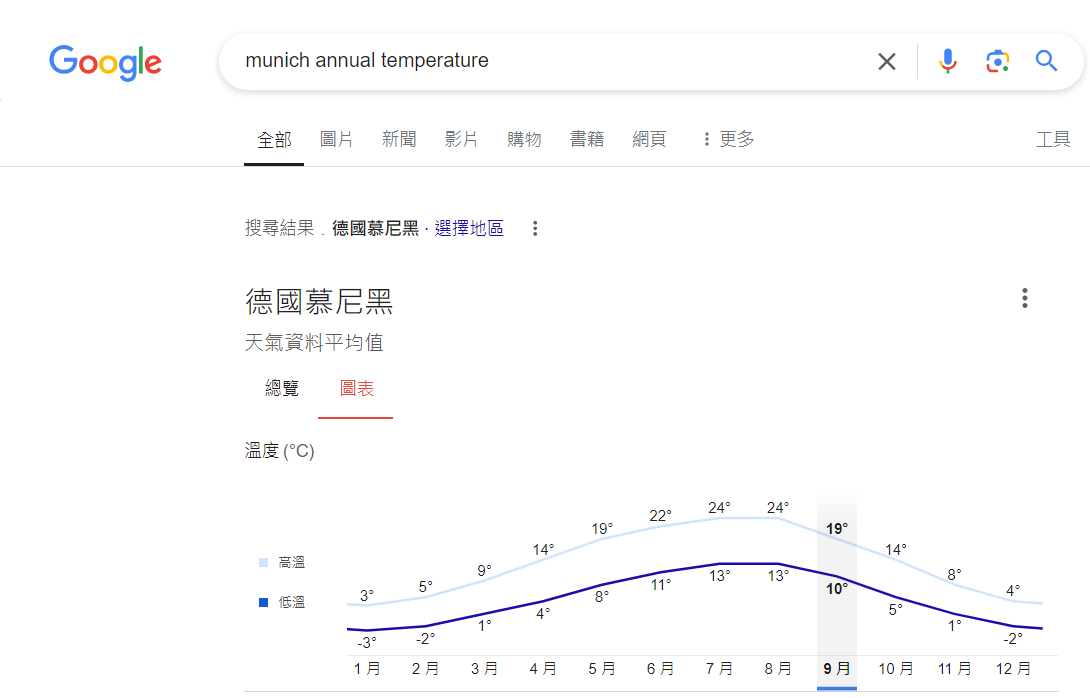Start voice search with microphone icon

click(947, 62)
